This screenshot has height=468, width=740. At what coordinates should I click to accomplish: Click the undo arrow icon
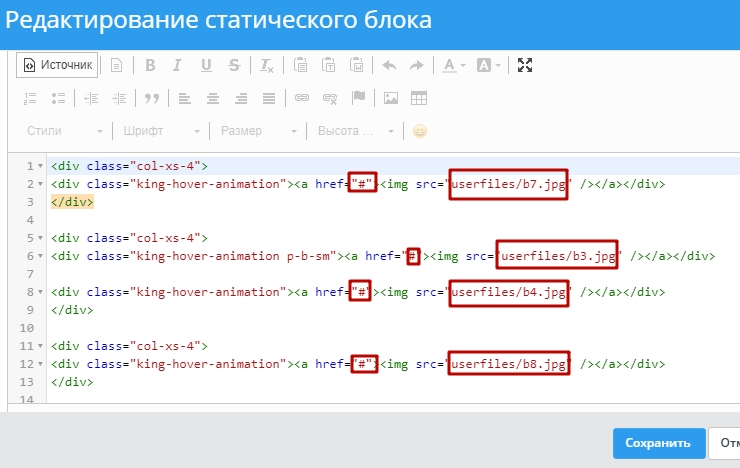coord(389,65)
